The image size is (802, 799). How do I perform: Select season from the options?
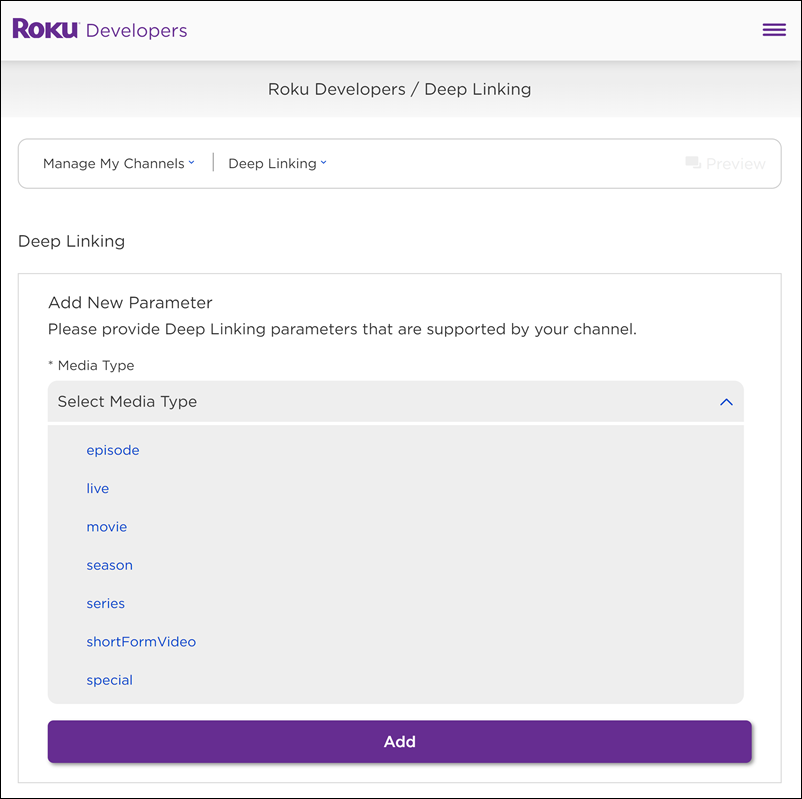tap(109, 565)
